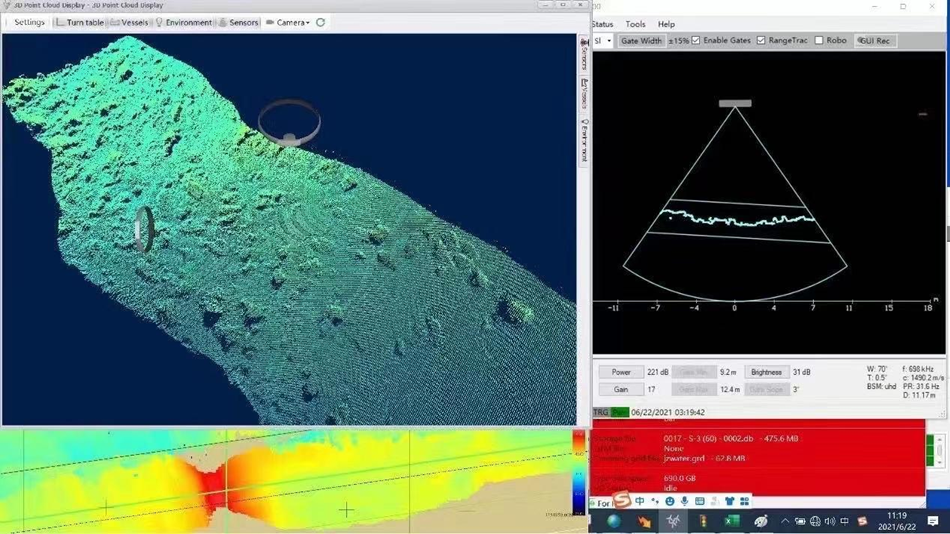Viewport: 950px width, 534px height.
Task: Show hidden system tray icons
Action: pyautogui.click(x=785, y=521)
